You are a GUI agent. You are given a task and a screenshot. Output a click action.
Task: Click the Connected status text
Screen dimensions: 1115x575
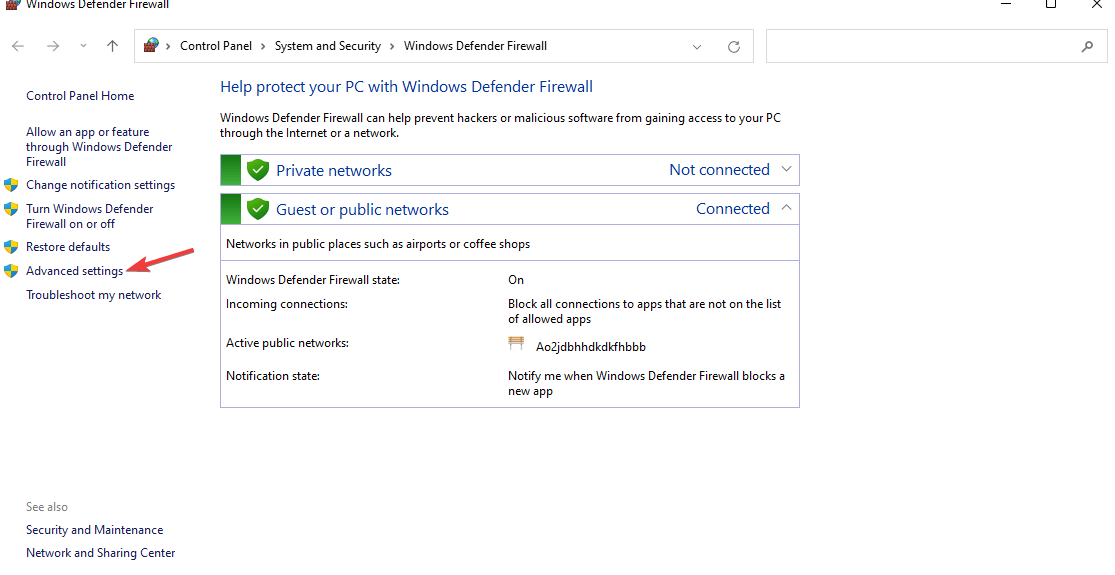pyautogui.click(x=732, y=209)
